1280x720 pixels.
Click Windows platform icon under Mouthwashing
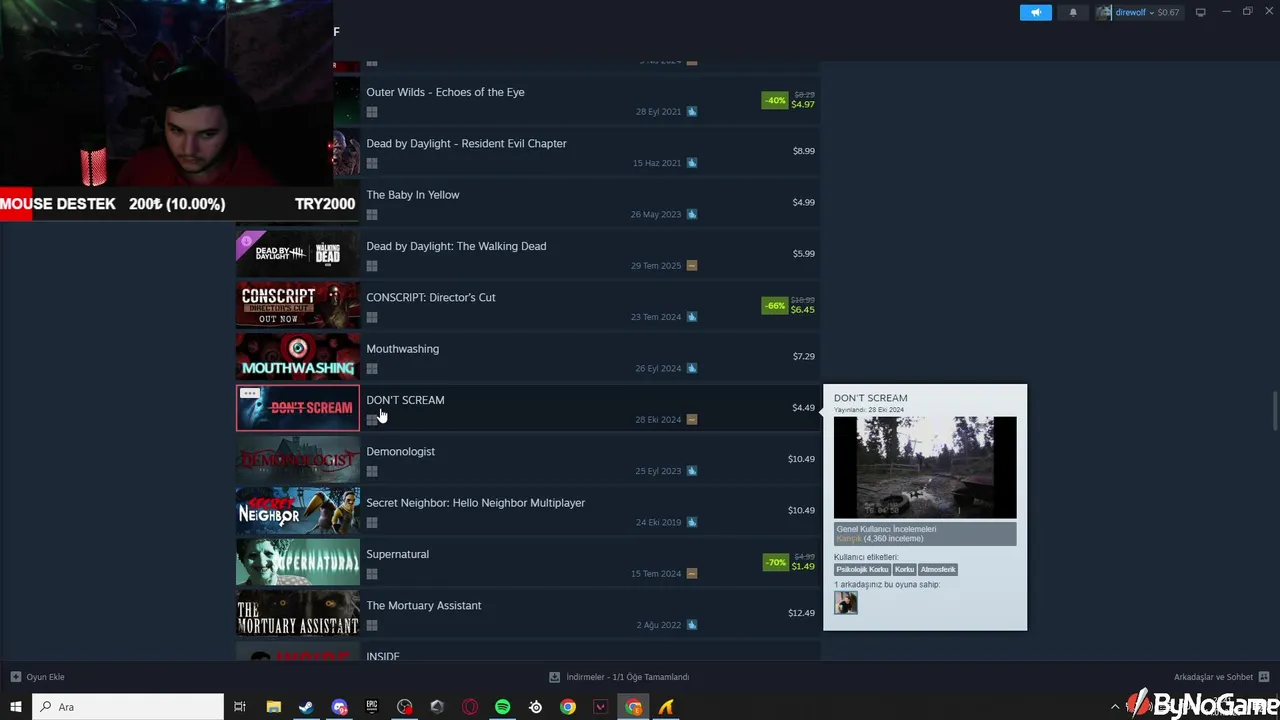(372, 369)
